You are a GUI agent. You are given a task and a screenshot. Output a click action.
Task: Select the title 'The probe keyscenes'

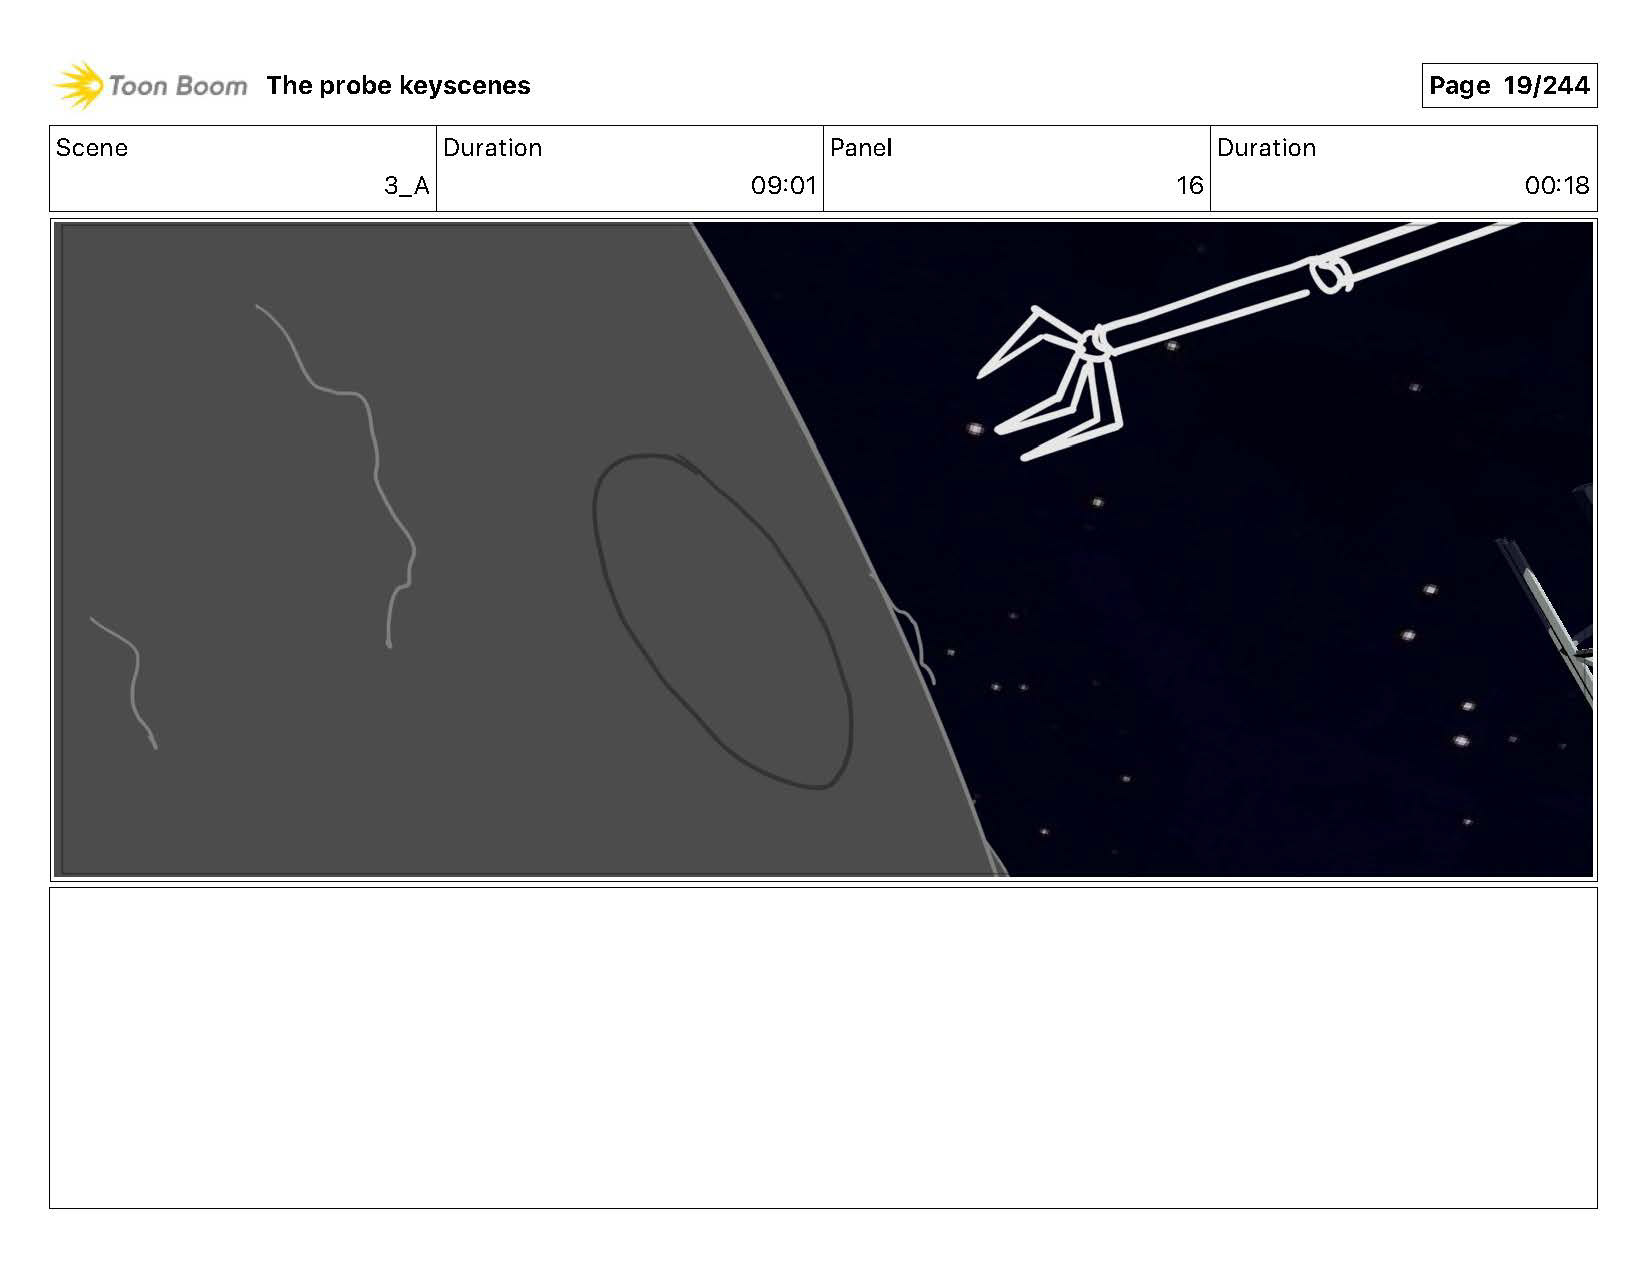pos(398,86)
